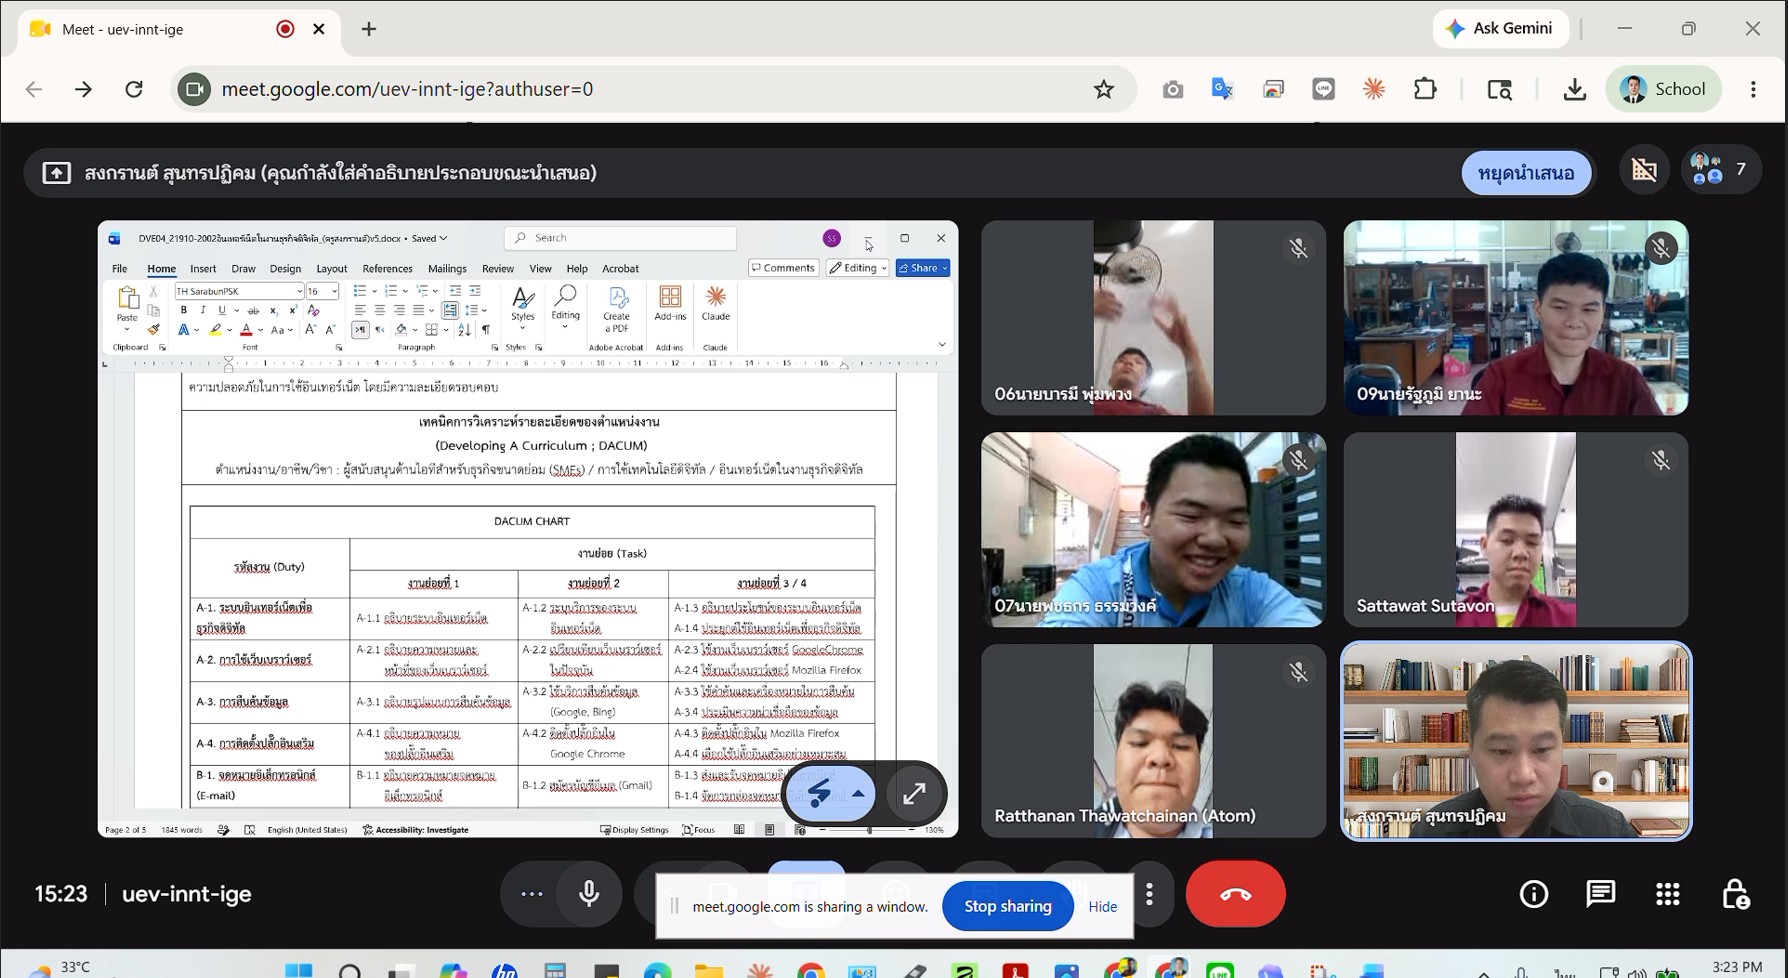
Task: Reload the Google Meet page
Action: click(134, 89)
